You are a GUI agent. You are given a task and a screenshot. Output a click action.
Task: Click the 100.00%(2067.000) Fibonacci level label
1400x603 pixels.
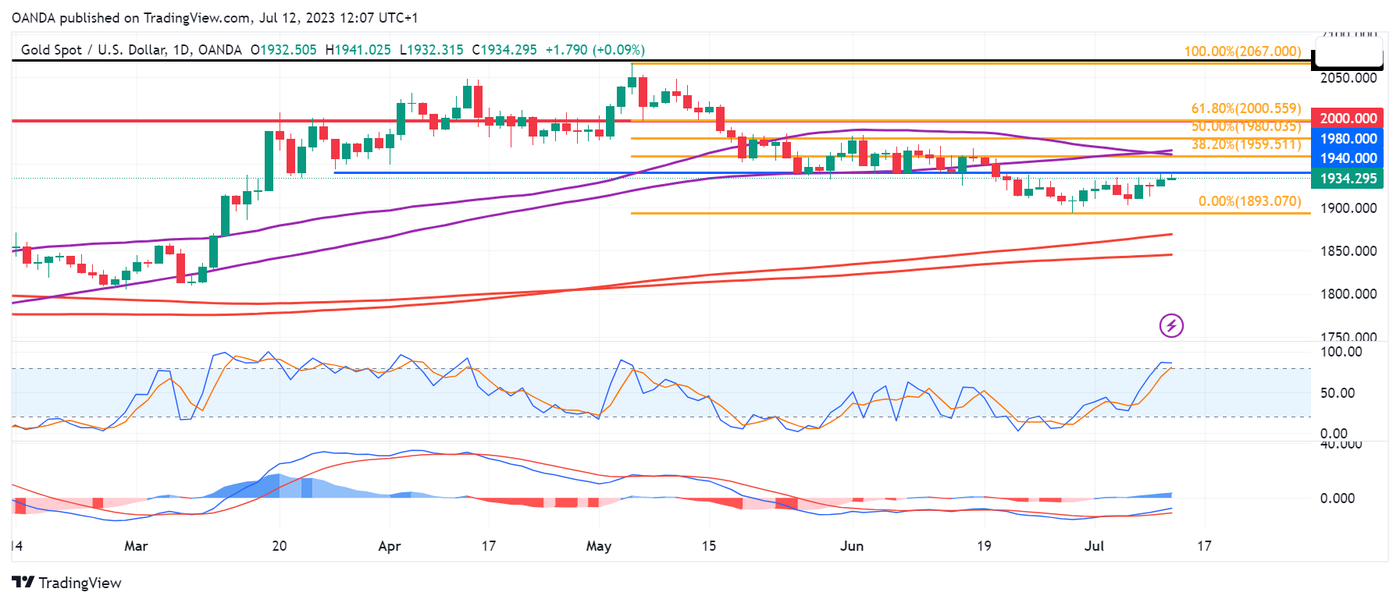click(1242, 51)
